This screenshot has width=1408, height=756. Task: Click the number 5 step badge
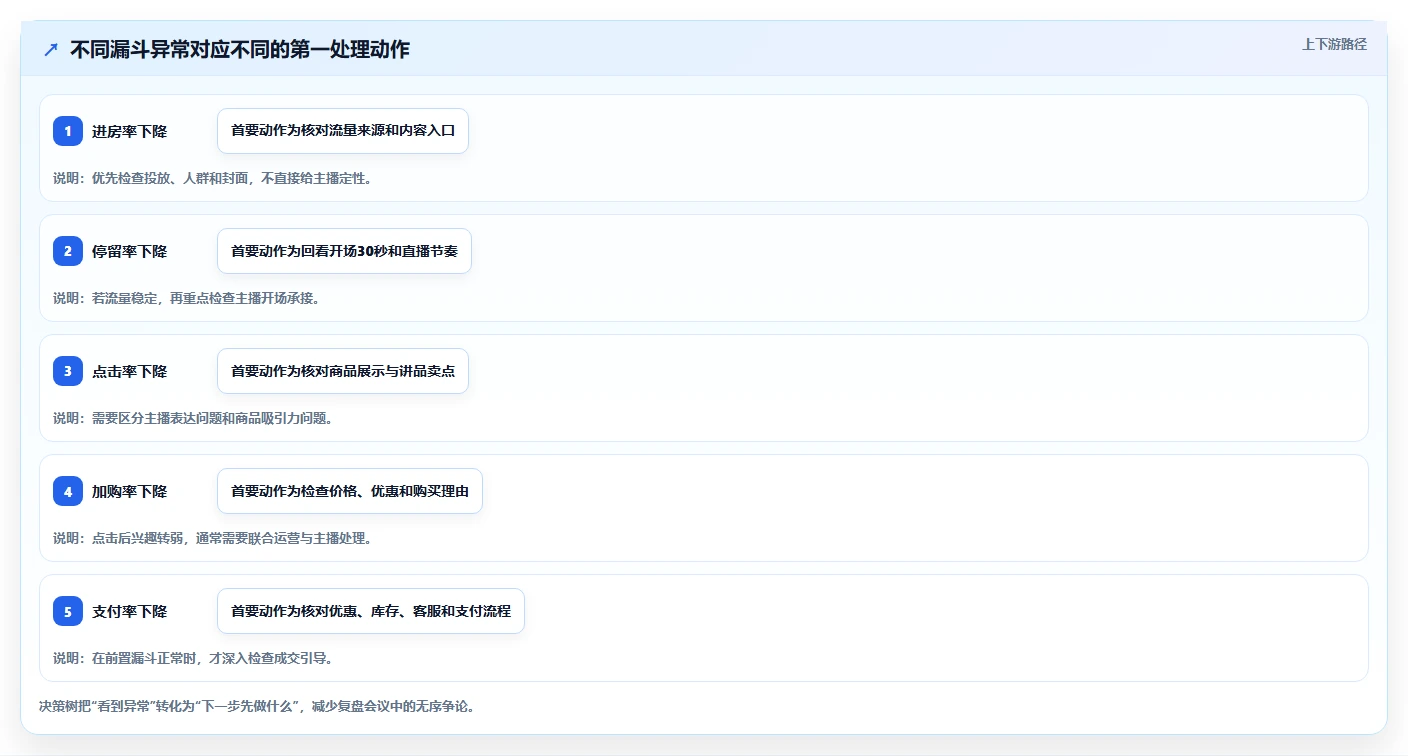click(68, 611)
